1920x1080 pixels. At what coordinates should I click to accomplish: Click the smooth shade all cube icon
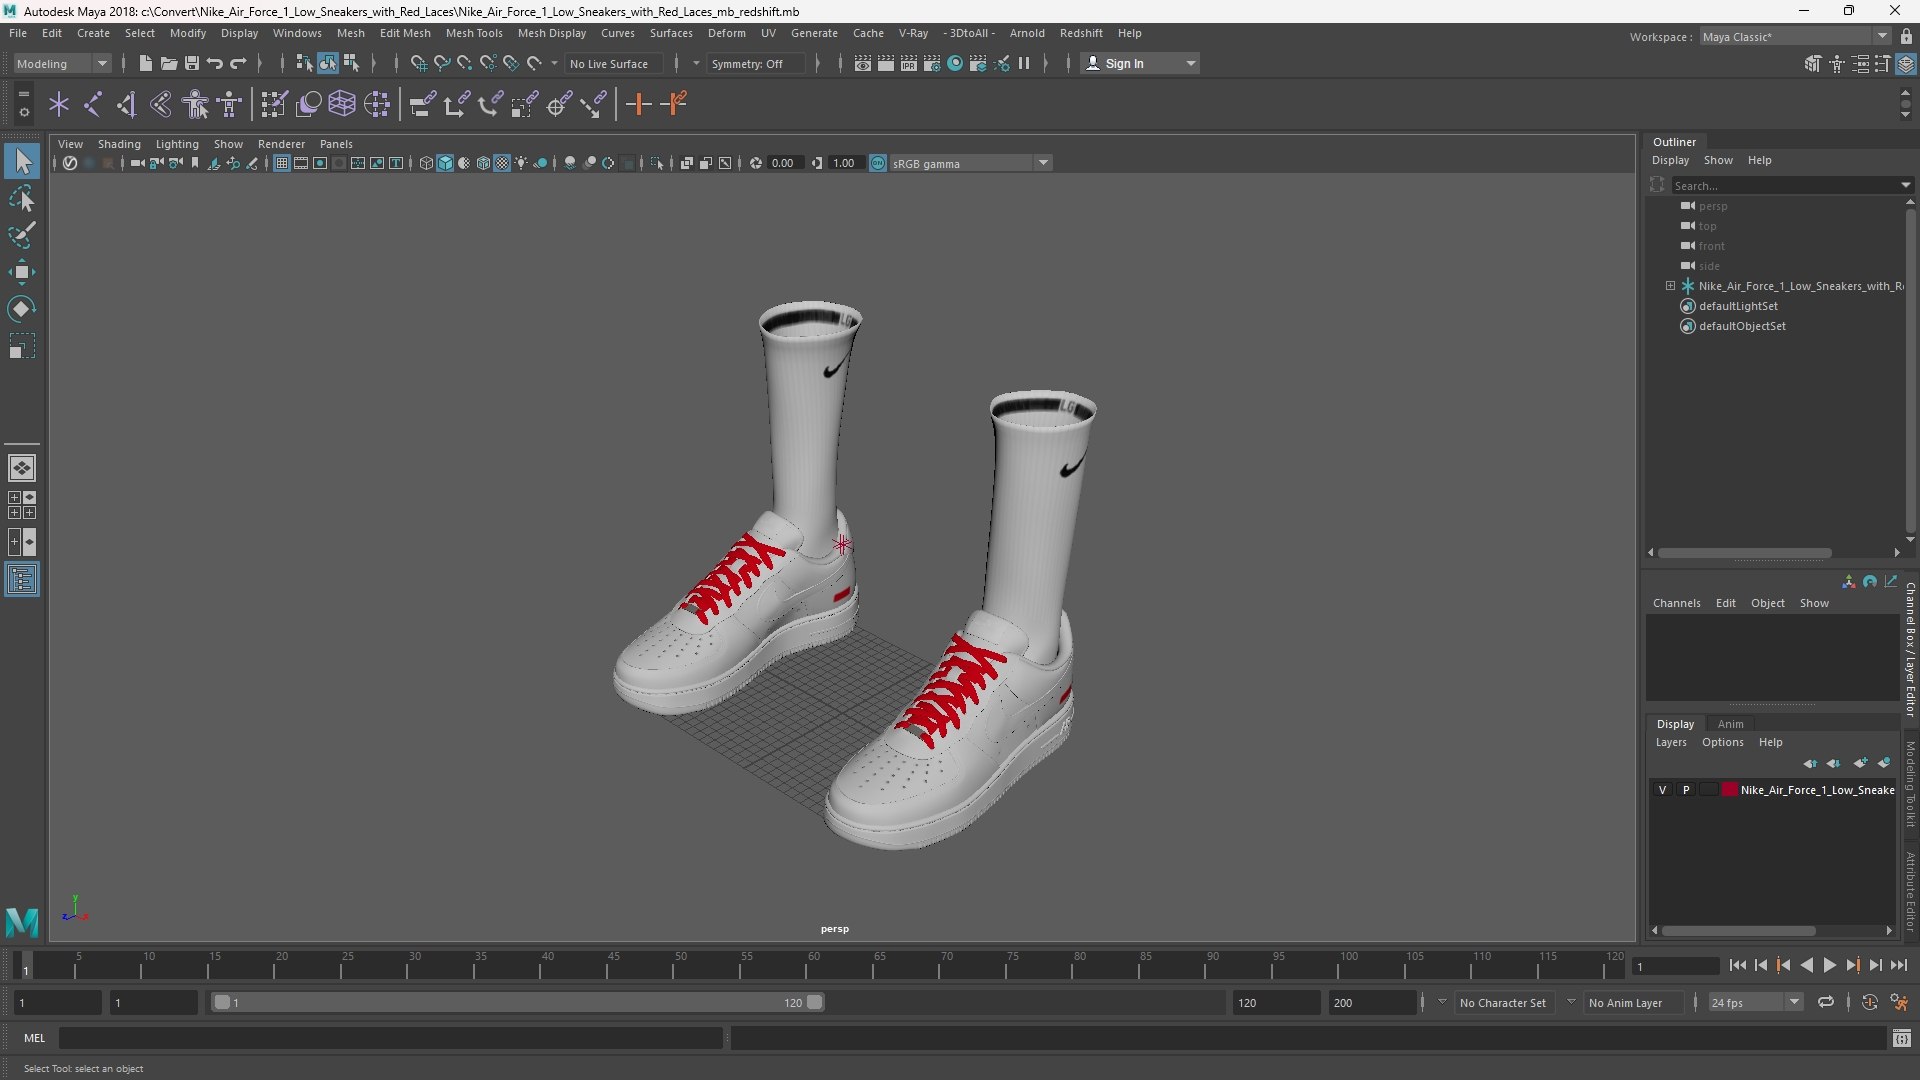click(x=445, y=163)
